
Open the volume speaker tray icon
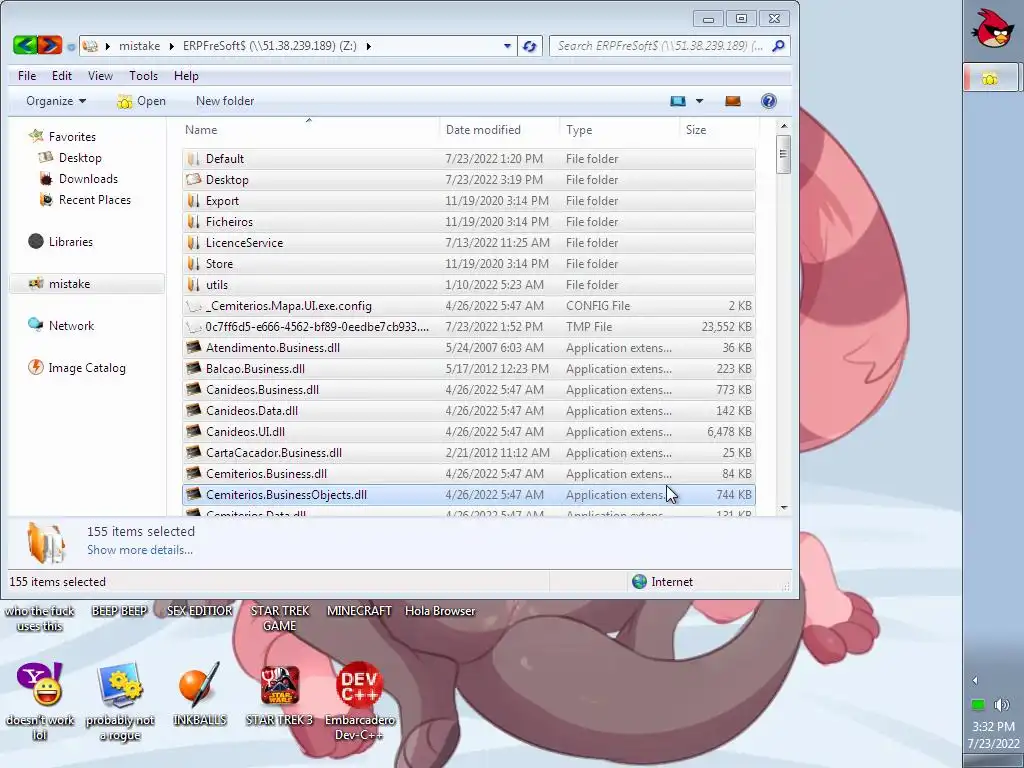[x=1001, y=705]
